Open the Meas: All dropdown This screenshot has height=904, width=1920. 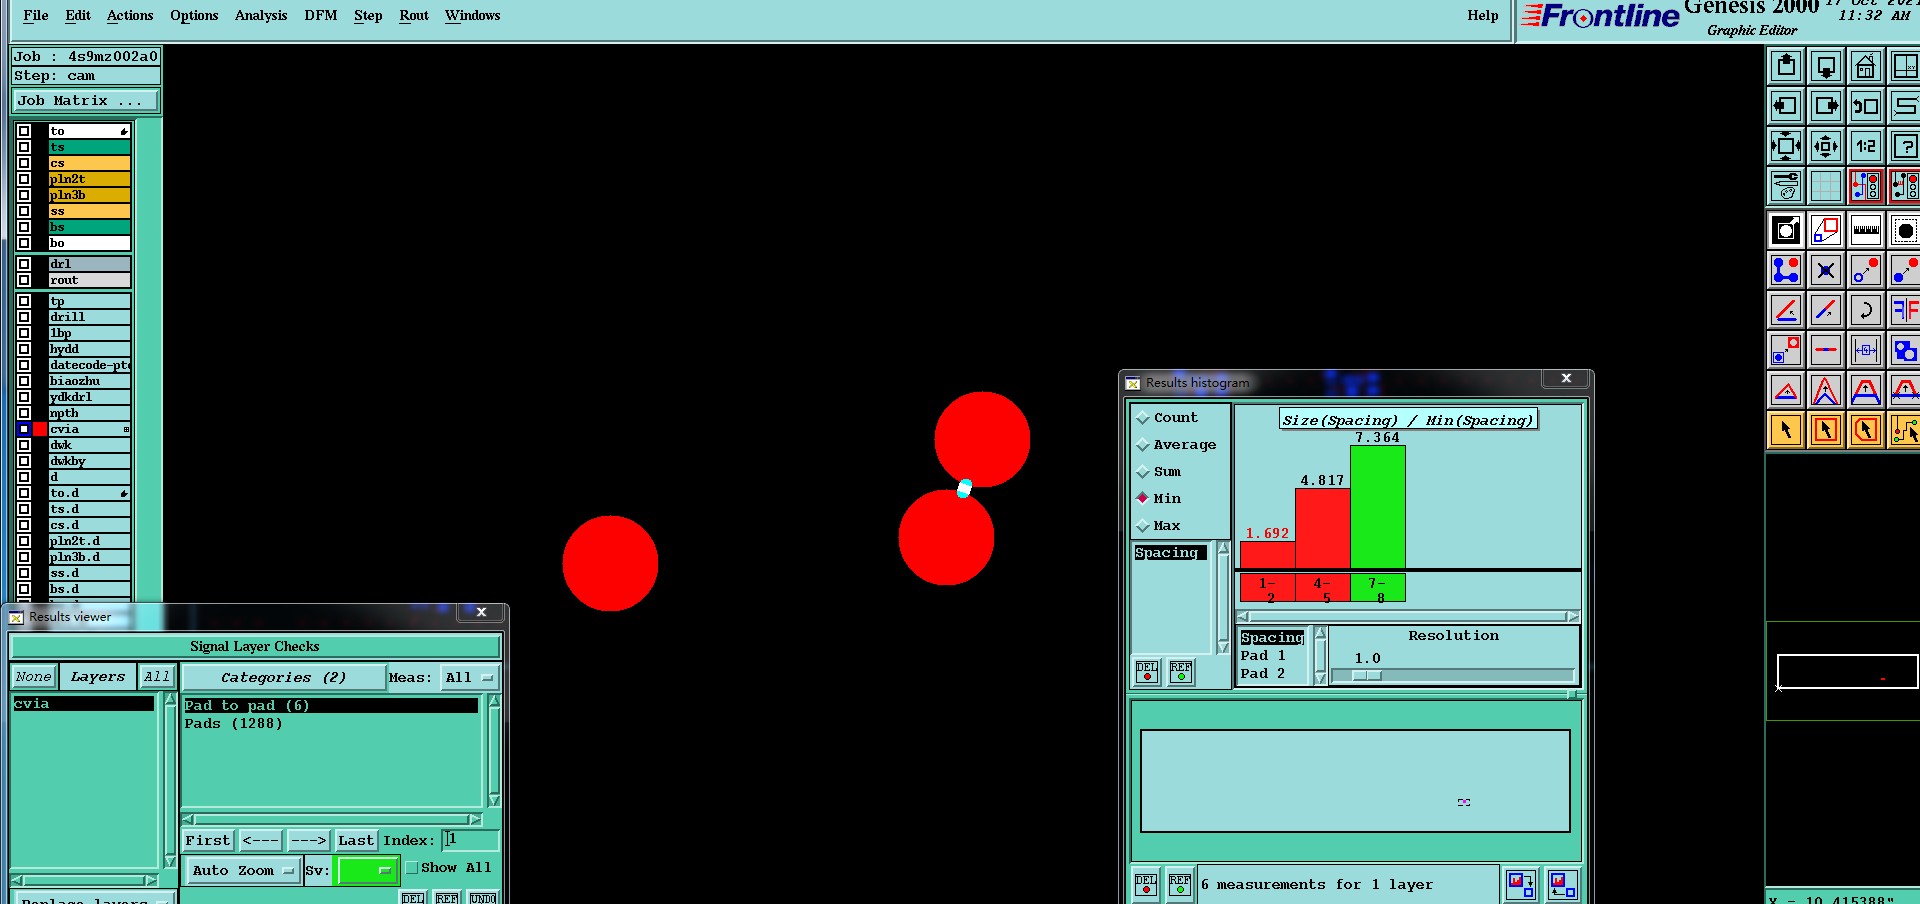469,678
